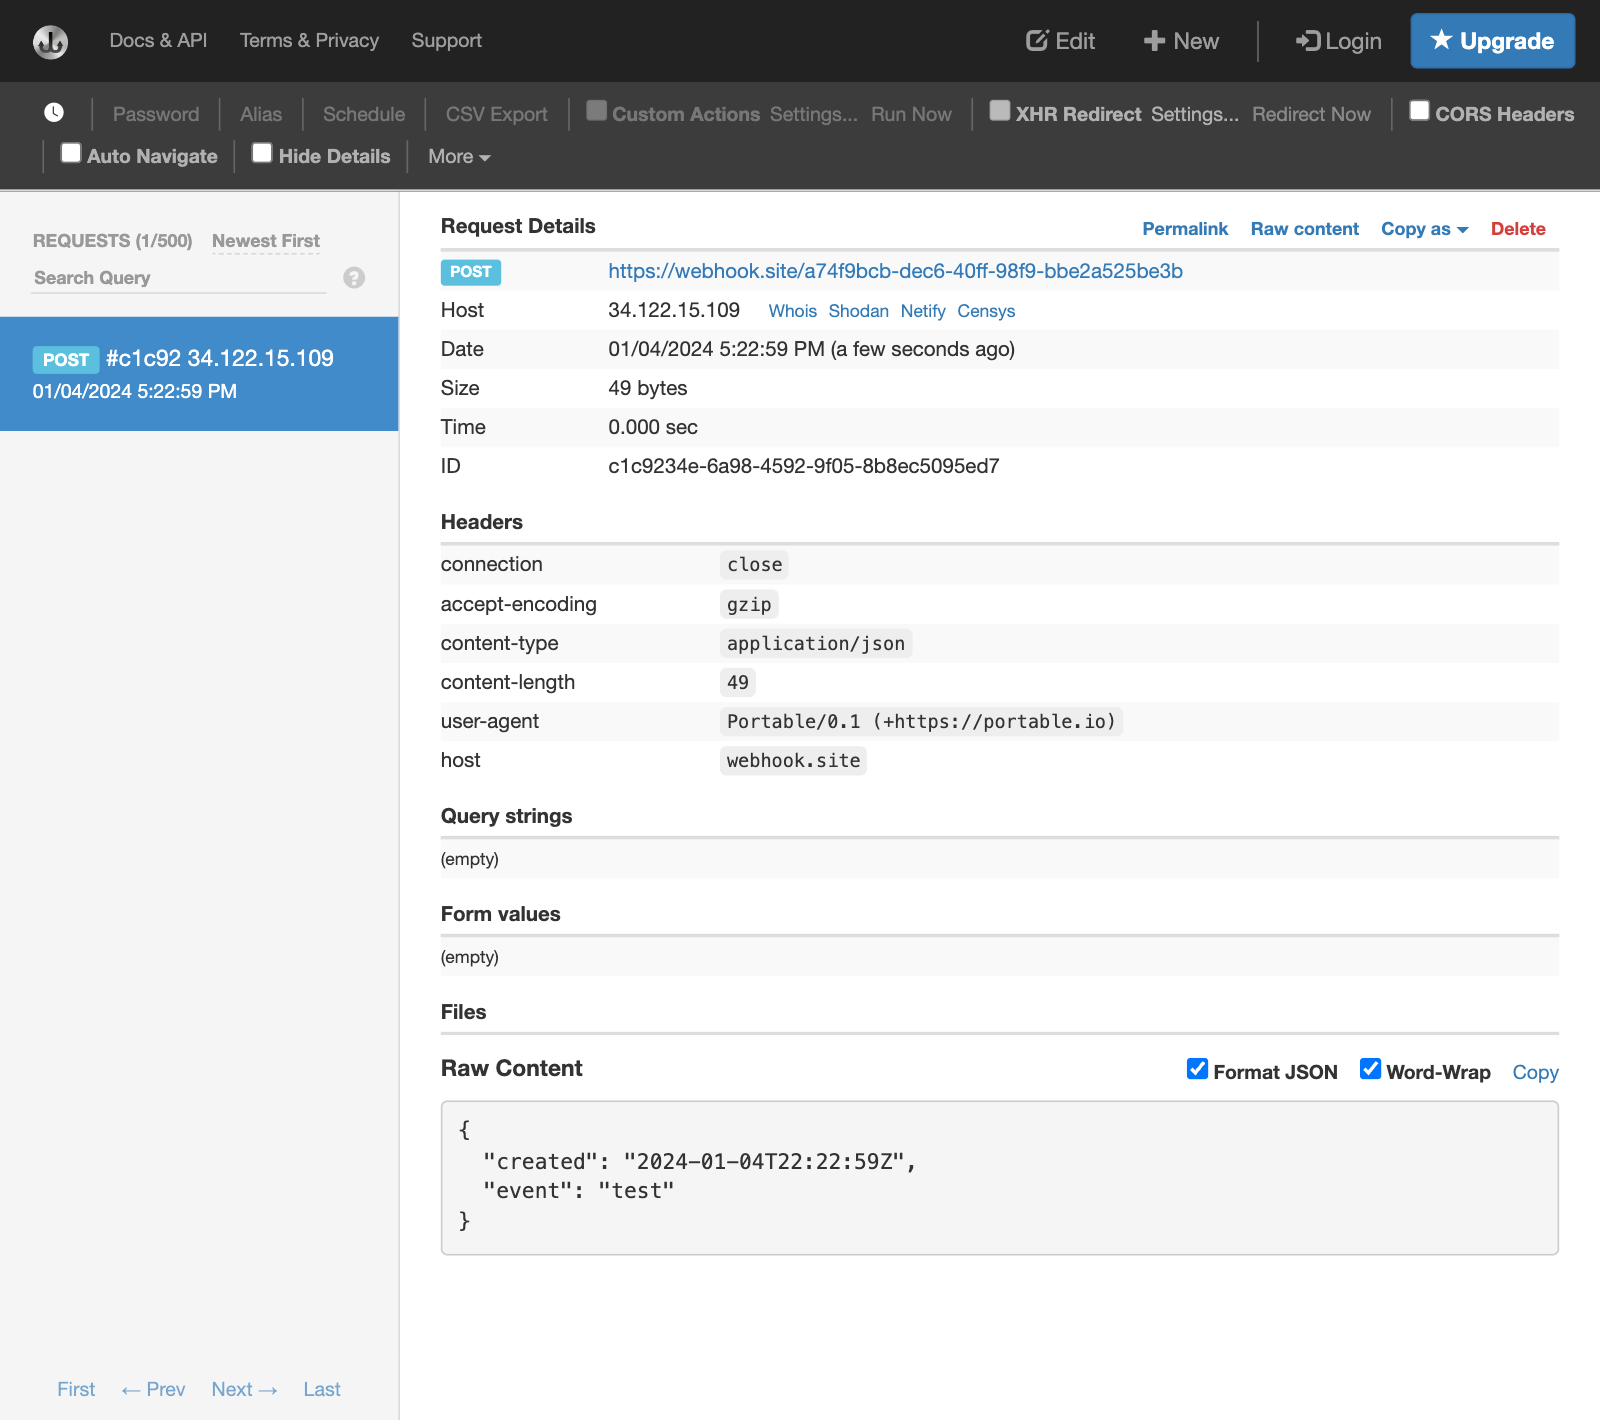Delete the current request
Image resolution: width=1600 pixels, height=1420 pixels.
coord(1518,229)
